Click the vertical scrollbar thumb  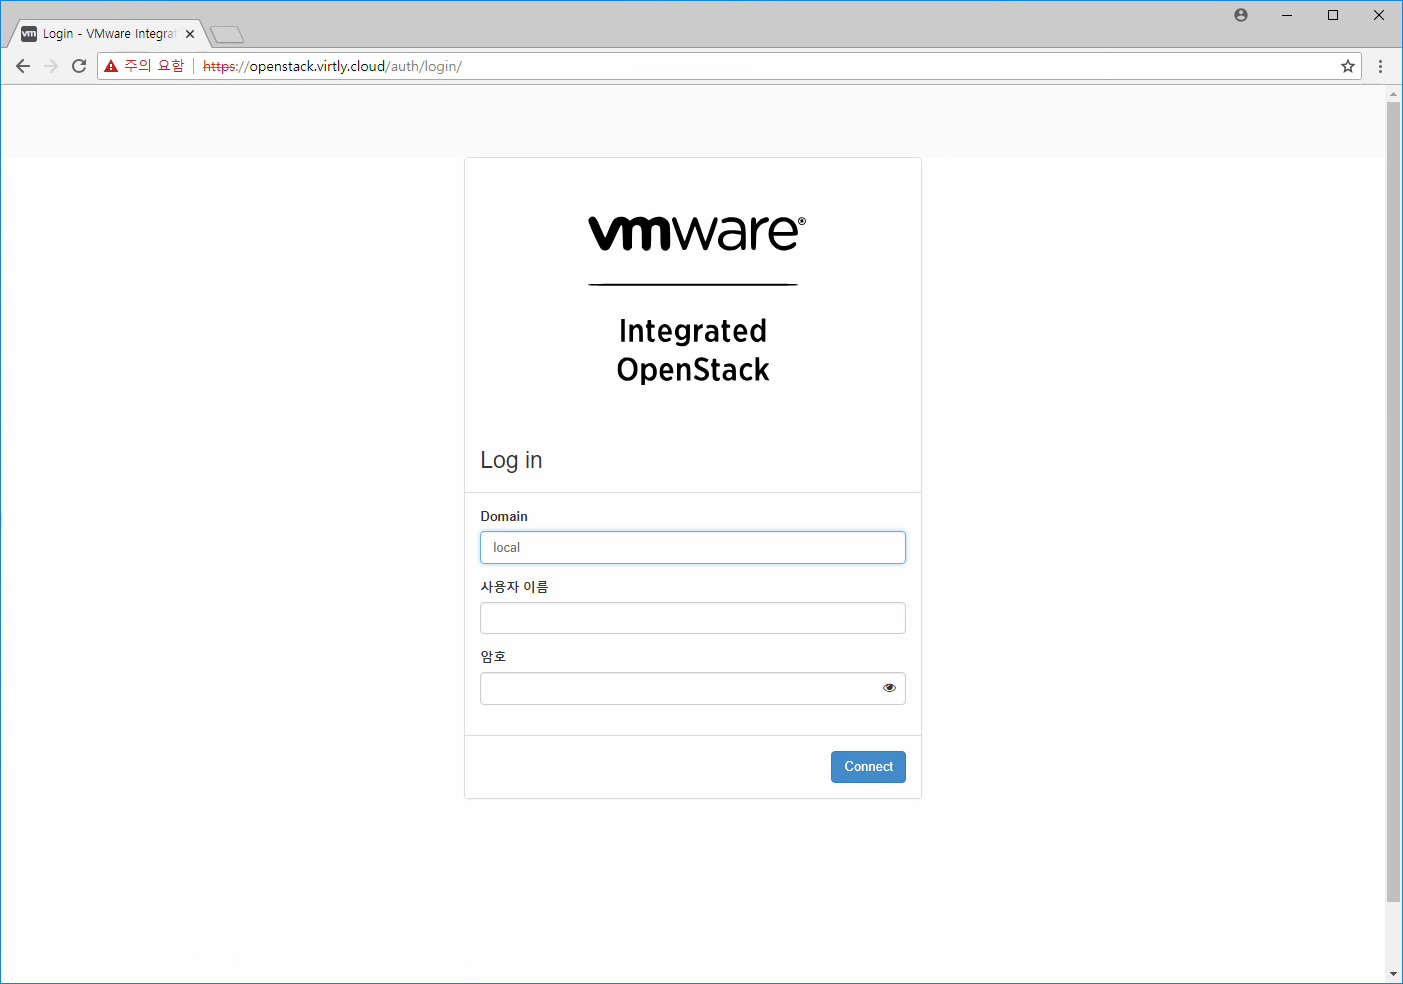pyautogui.click(x=1393, y=502)
